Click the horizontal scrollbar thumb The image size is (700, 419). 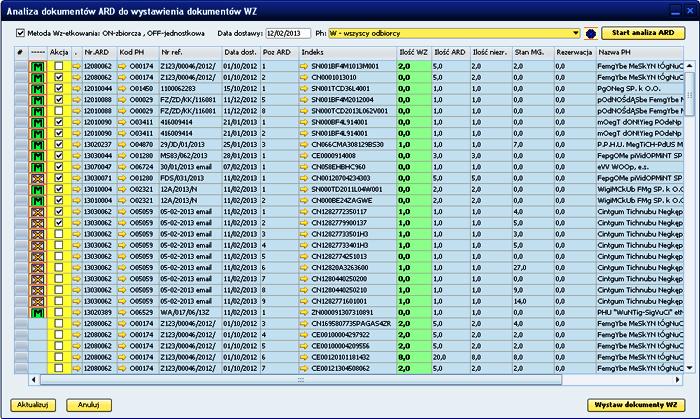[301, 380]
